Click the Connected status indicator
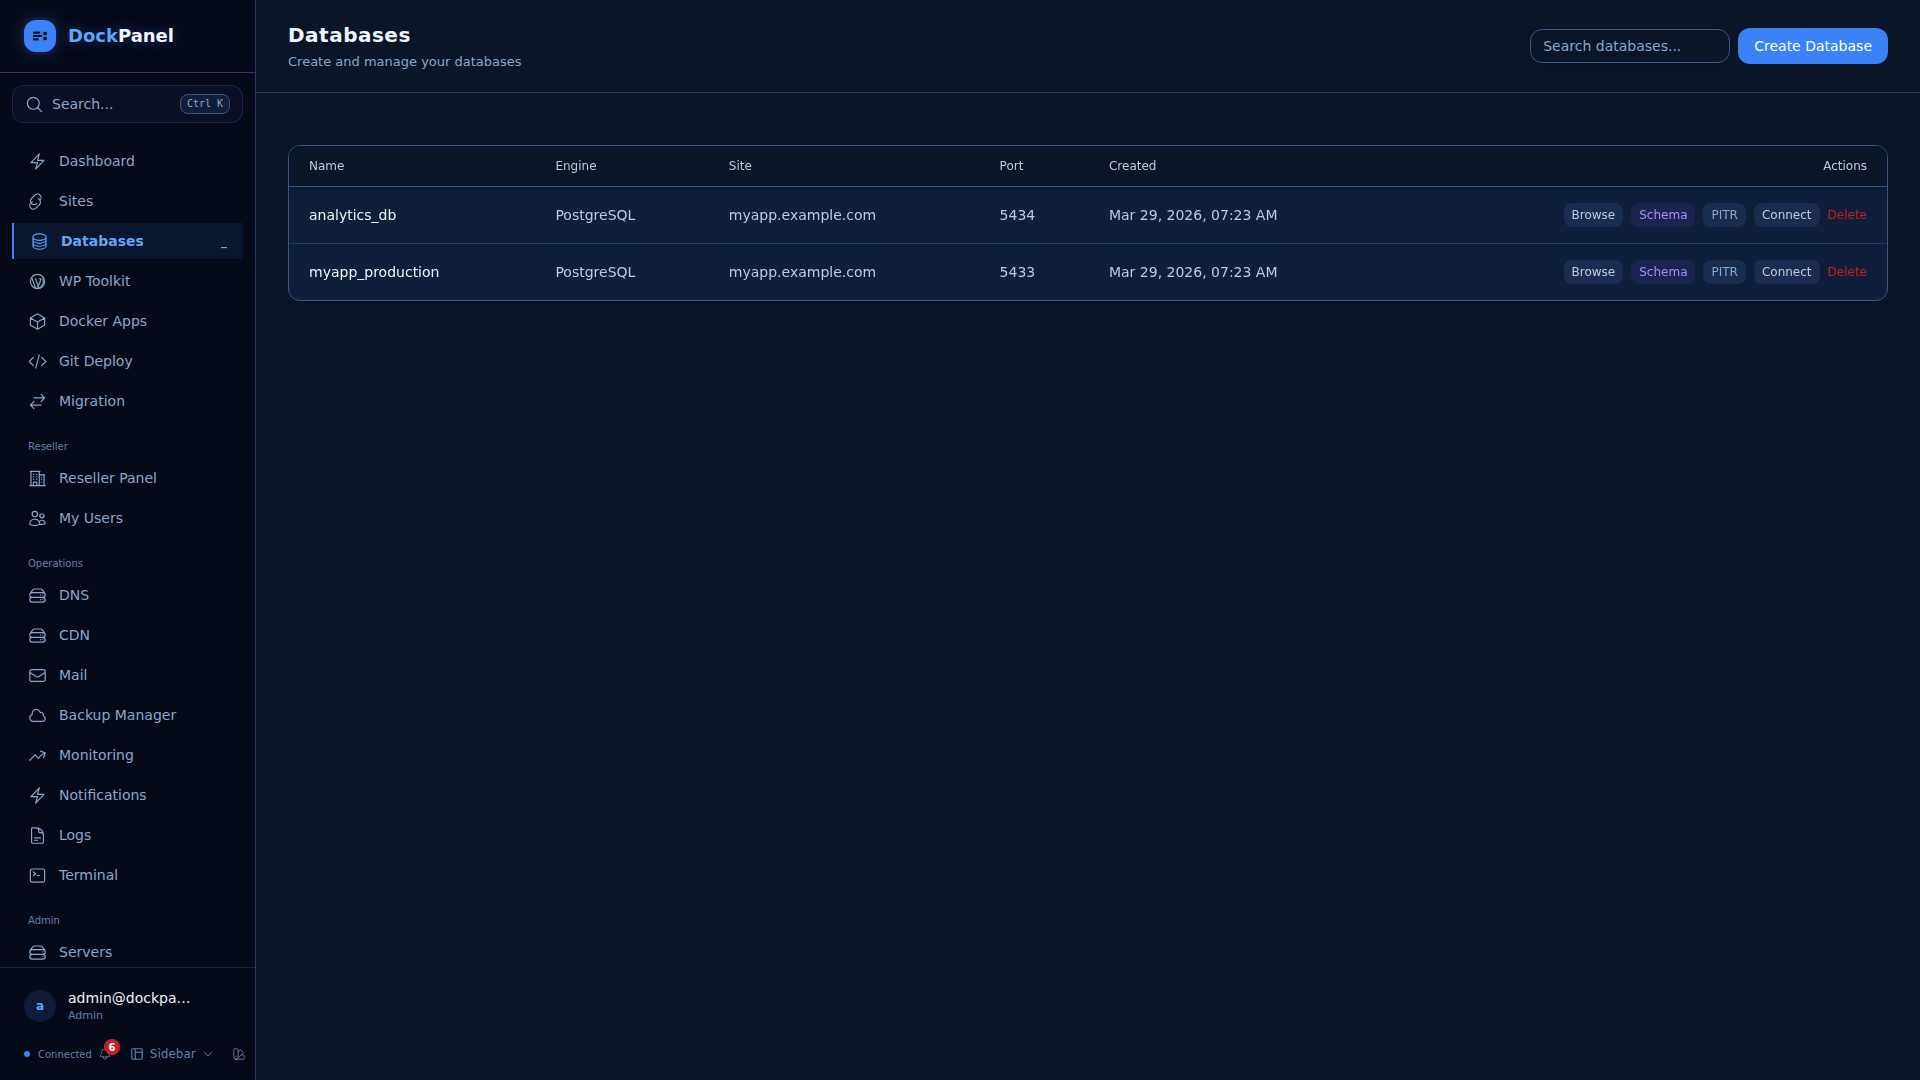This screenshot has height=1080, width=1920. 58,1054
